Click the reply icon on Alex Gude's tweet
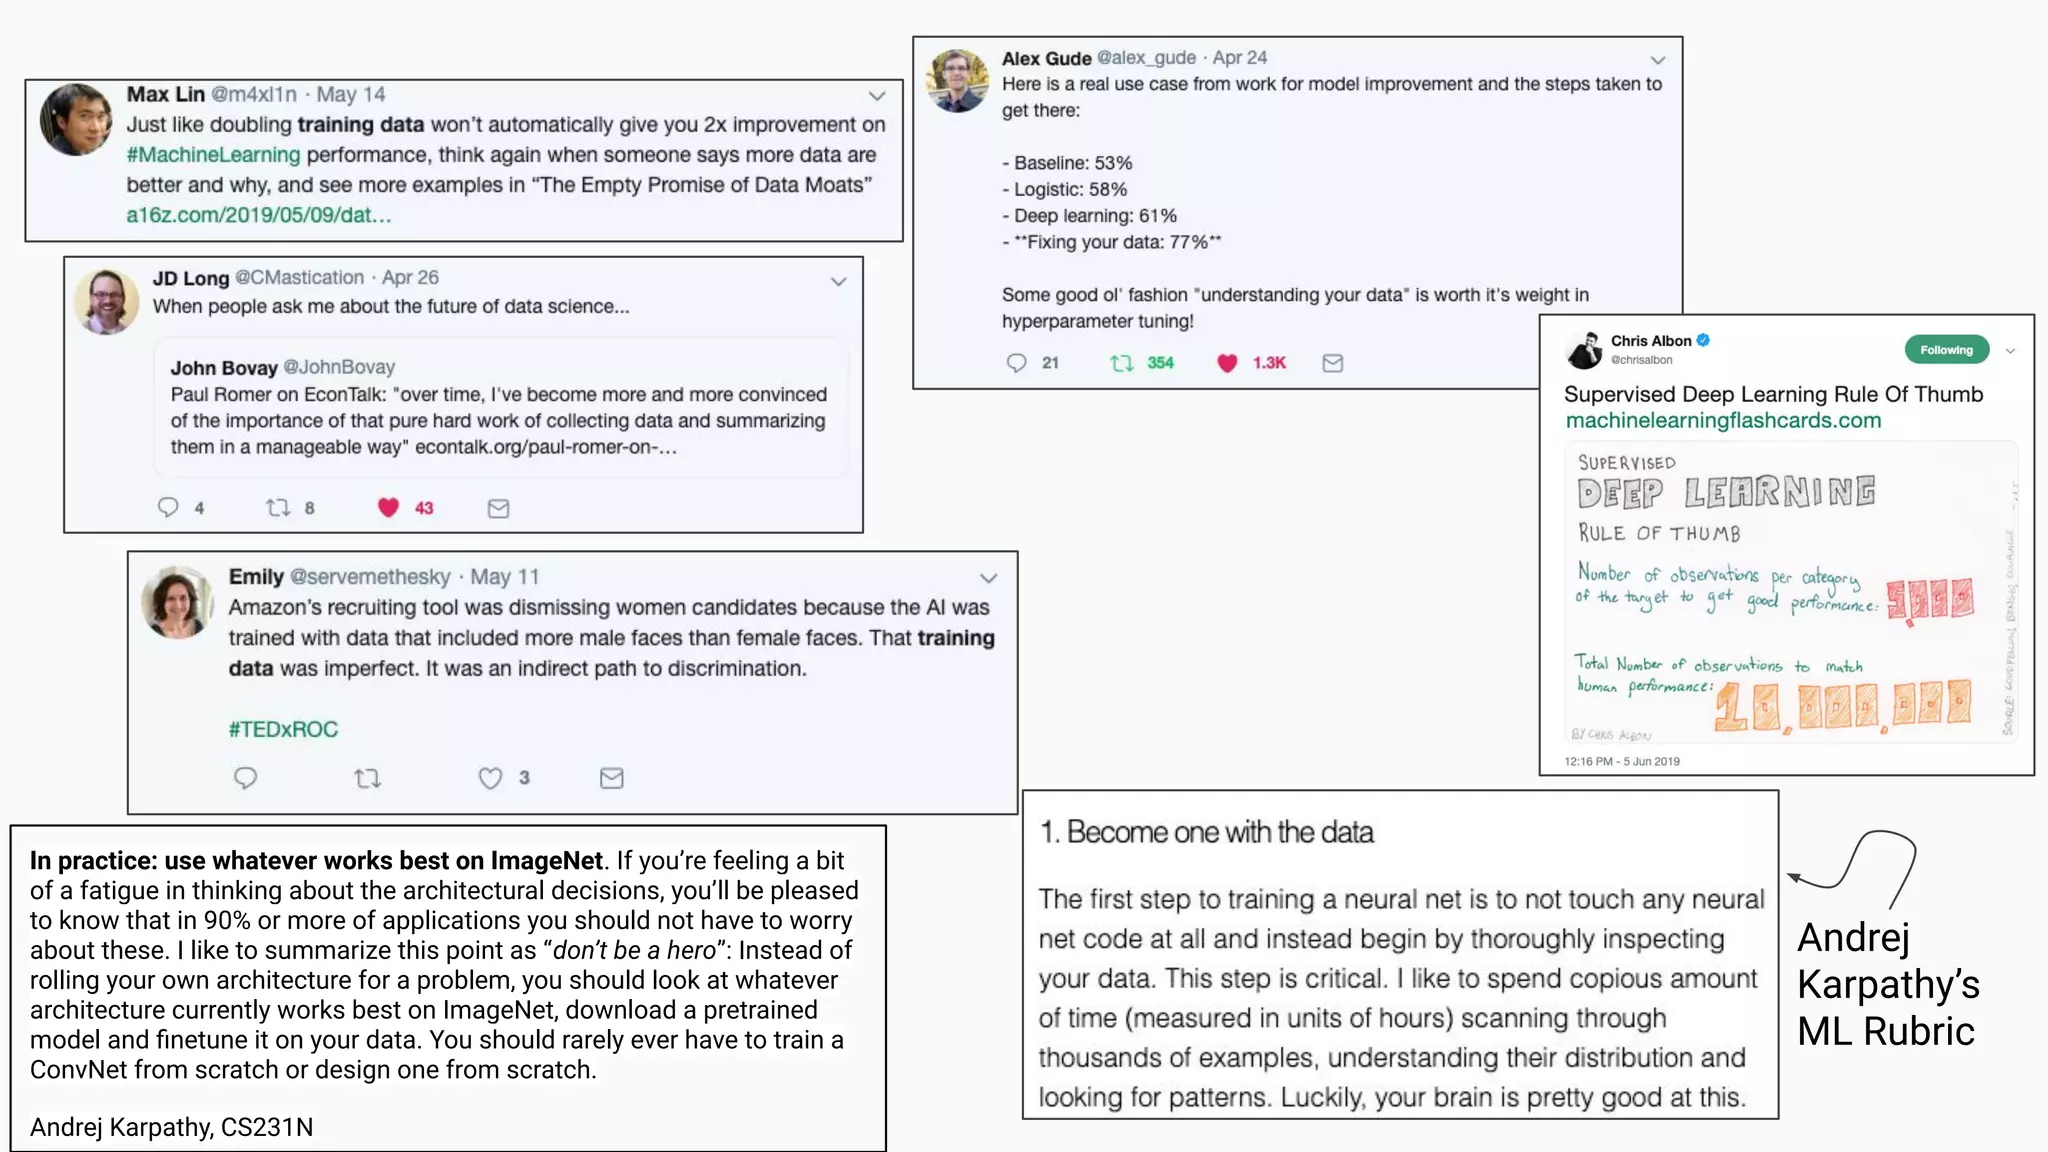Viewport: 2048px width, 1152px height. pyautogui.click(x=1016, y=363)
